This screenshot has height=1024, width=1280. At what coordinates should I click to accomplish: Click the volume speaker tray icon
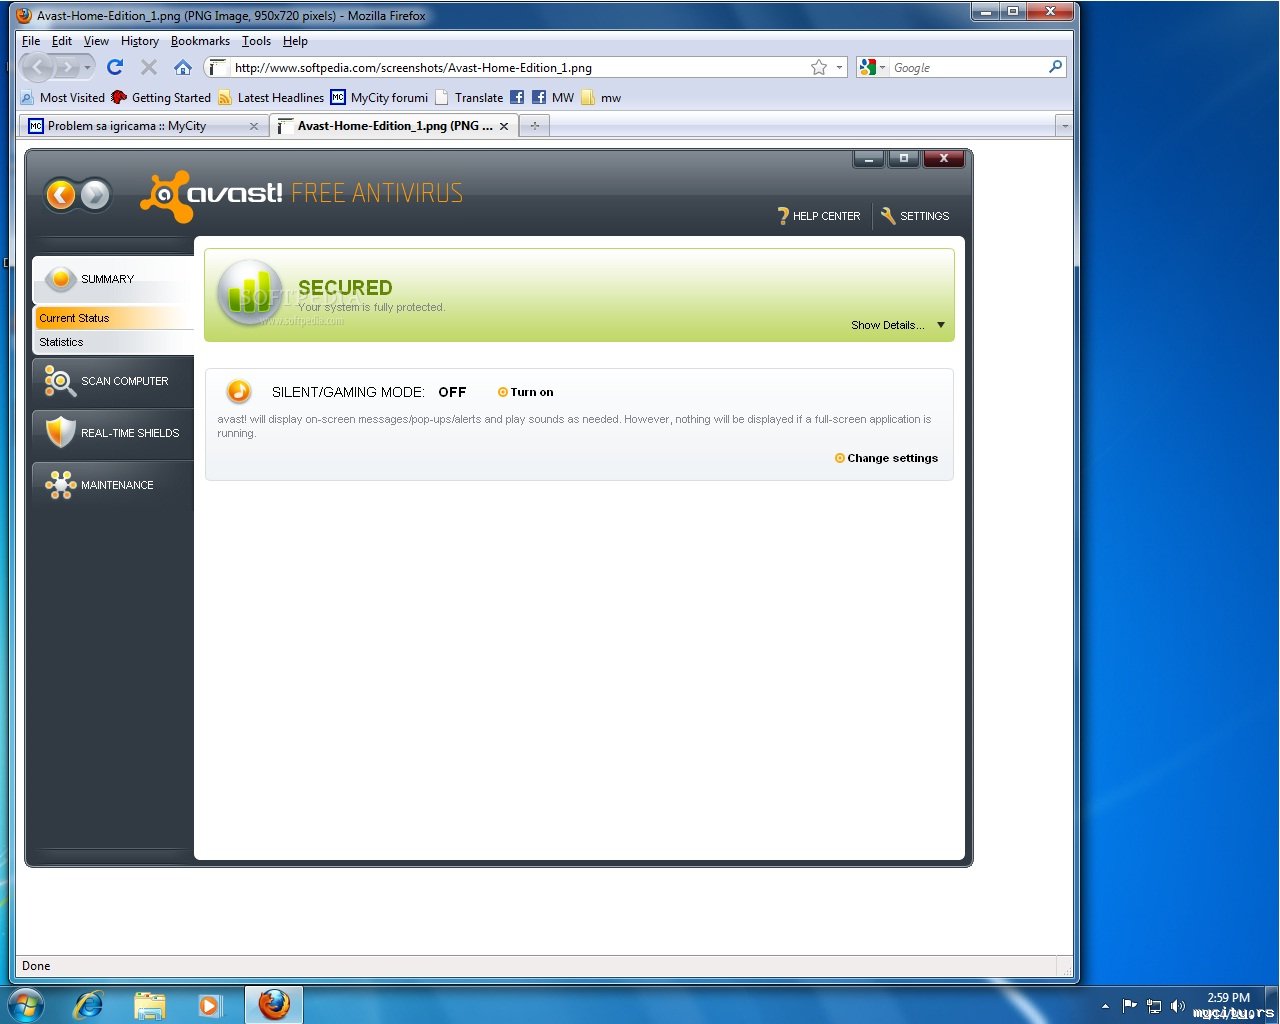click(x=1177, y=1006)
